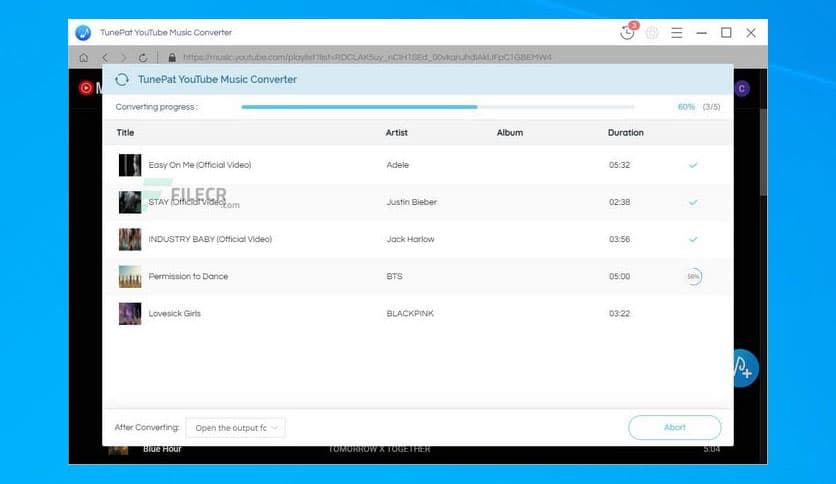Open the conversion history clock icon
Viewport: 836px width, 484px height.
tap(628, 33)
